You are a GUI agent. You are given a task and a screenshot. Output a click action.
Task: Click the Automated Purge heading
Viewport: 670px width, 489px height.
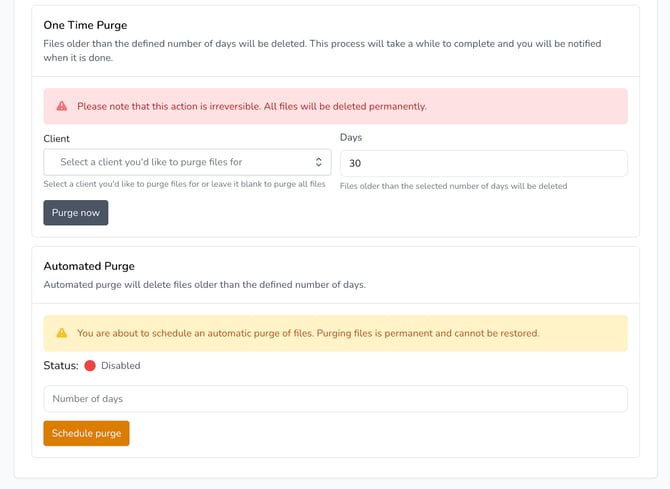click(89, 266)
